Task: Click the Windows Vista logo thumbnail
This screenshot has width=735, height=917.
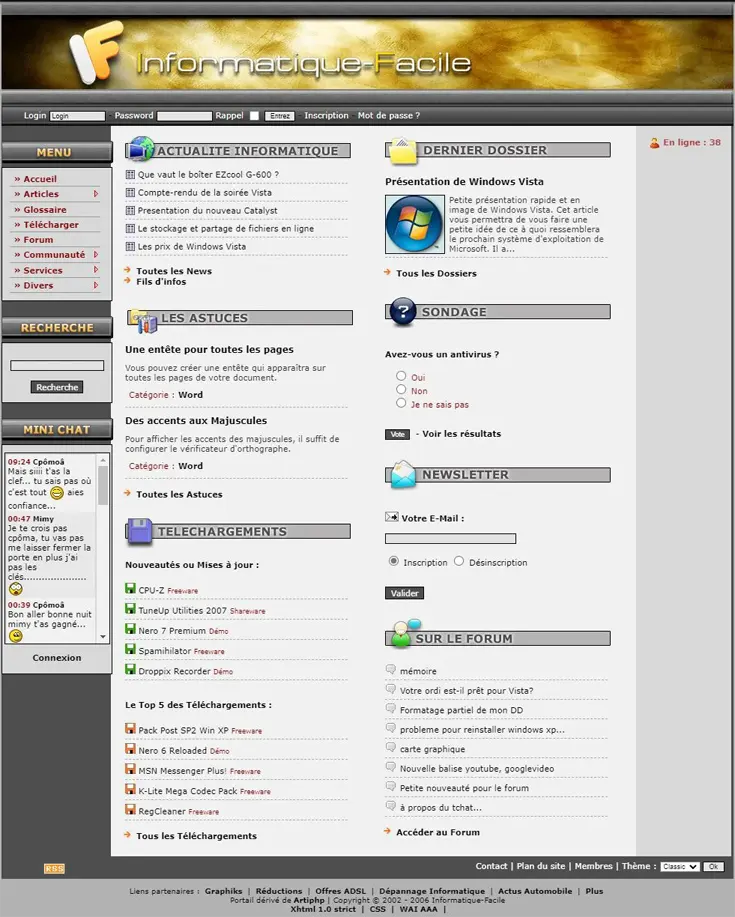Action: click(414, 224)
